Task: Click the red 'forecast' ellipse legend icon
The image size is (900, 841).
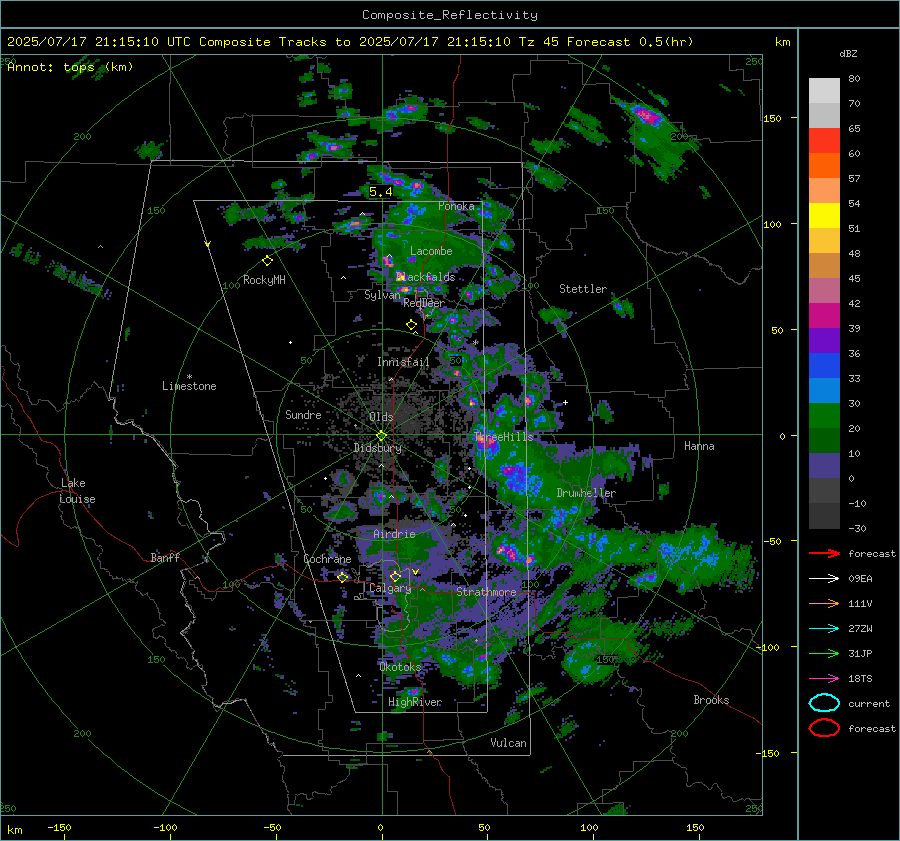Action: (824, 728)
